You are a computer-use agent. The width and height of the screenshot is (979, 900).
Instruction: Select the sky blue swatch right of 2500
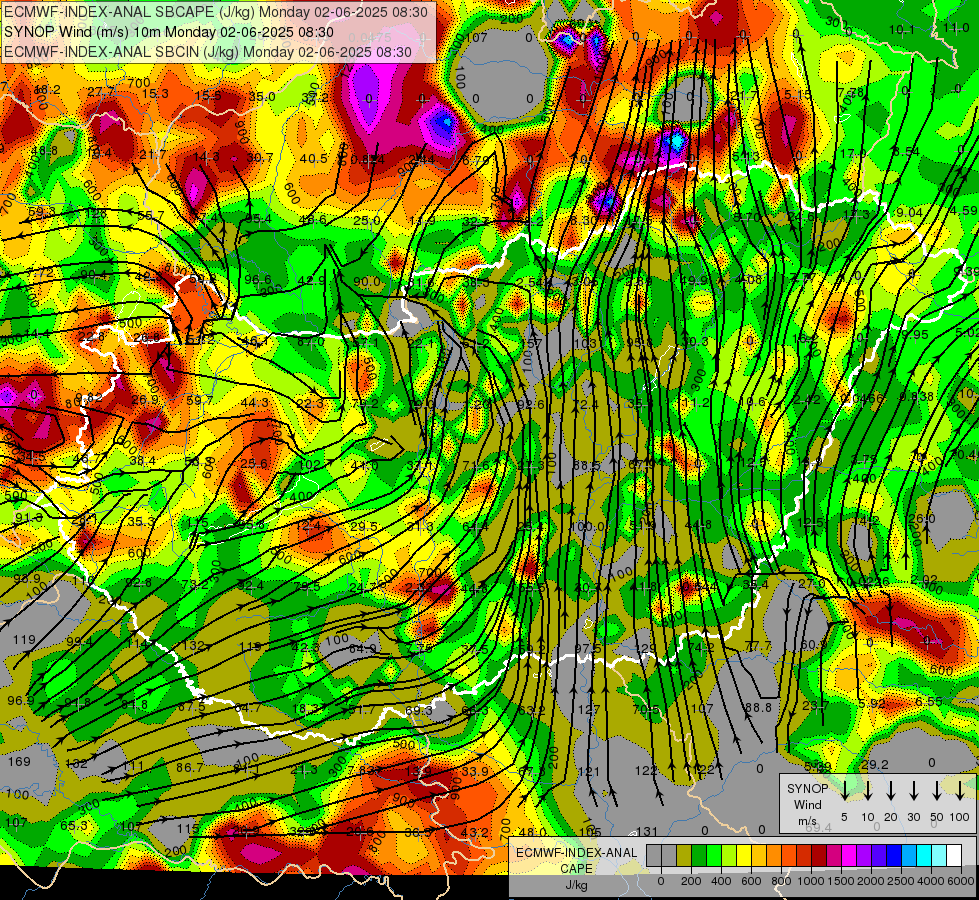pyautogui.click(x=908, y=856)
